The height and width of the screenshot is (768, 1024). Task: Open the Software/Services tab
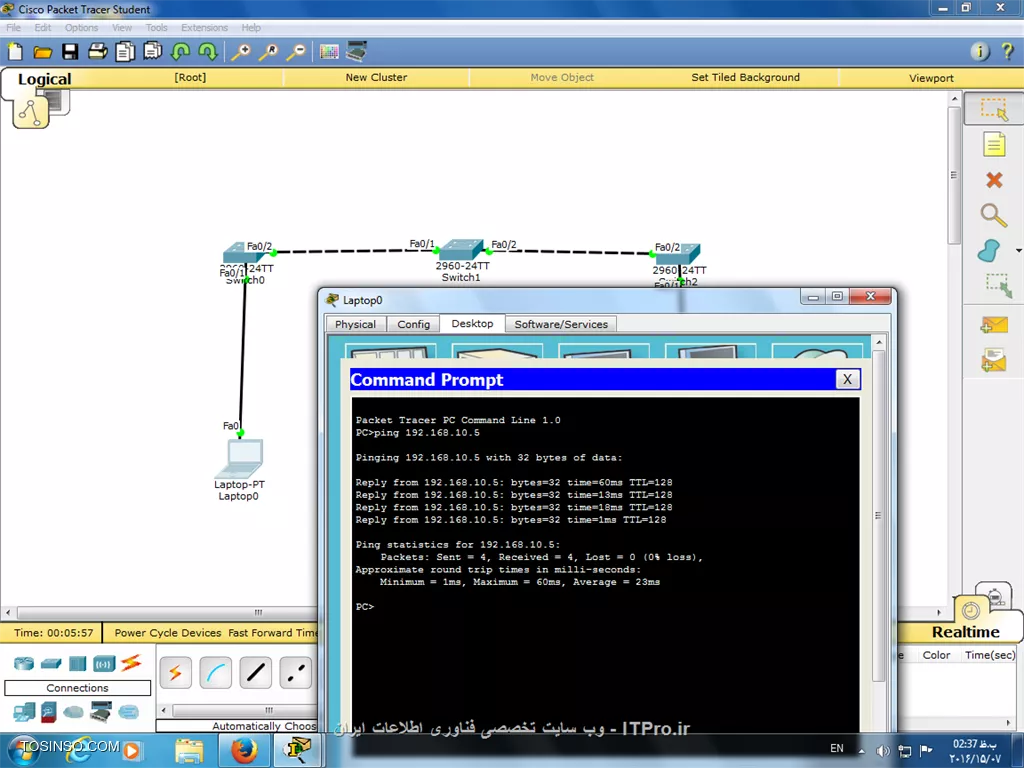(561, 324)
